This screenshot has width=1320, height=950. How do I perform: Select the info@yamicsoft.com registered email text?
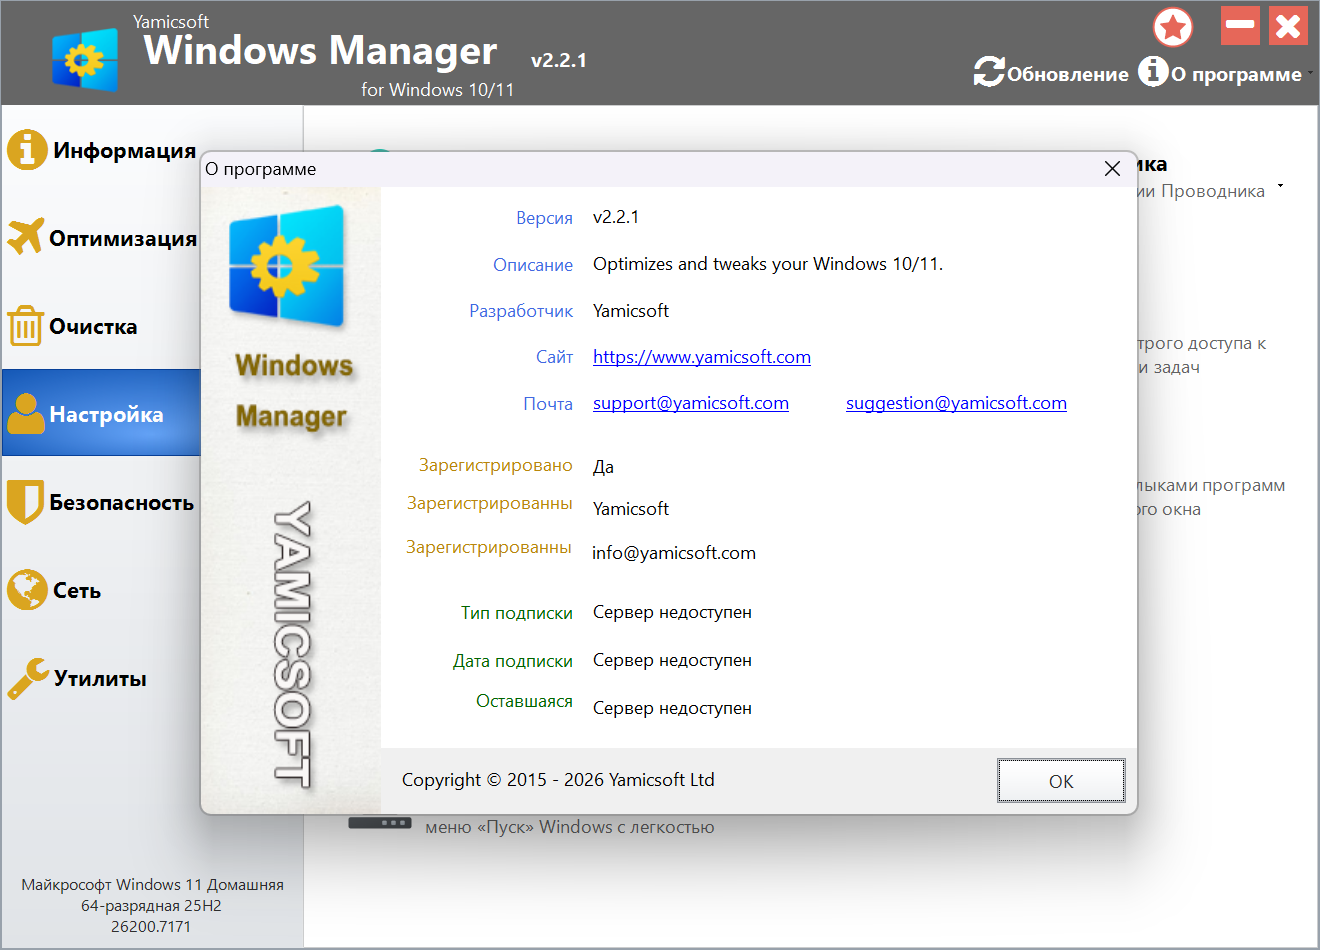pyautogui.click(x=674, y=553)
